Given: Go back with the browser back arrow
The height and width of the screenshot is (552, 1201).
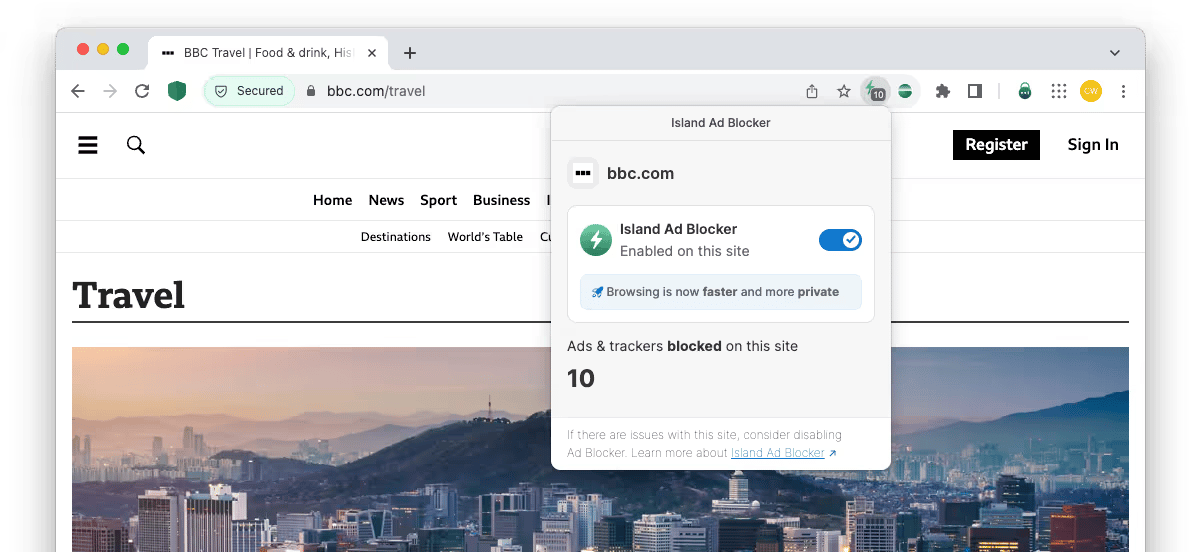Looking at the screenshot, I should tap(78, 91).
